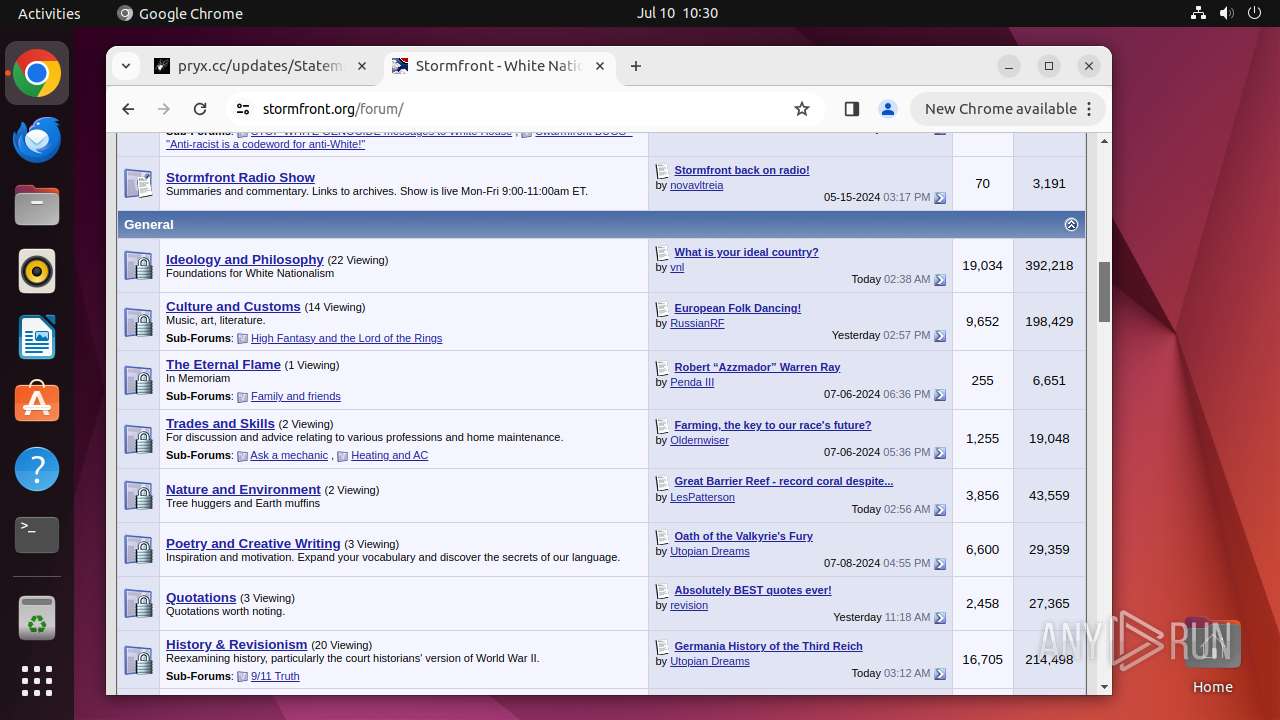Click the go-to-last-post arrow in Culture and Customs row
1280x720 pixels.
[x=940, y=336]
